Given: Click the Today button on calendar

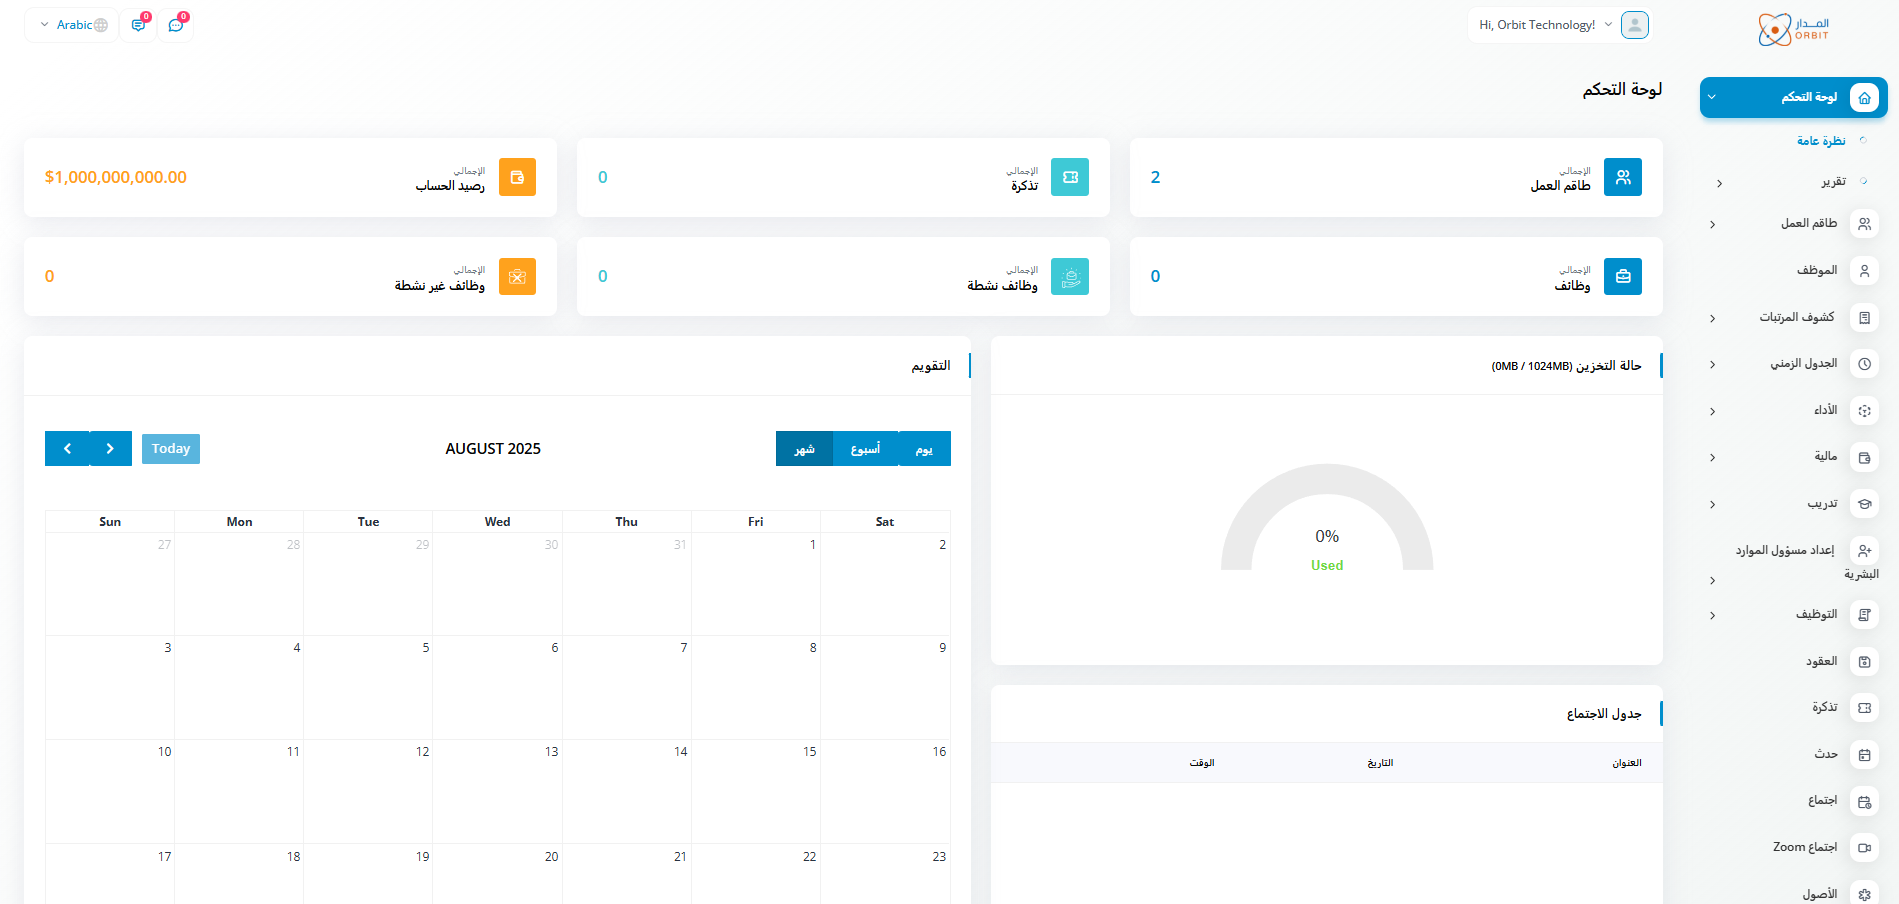Looking at the screenshot, I should (171, 449).
